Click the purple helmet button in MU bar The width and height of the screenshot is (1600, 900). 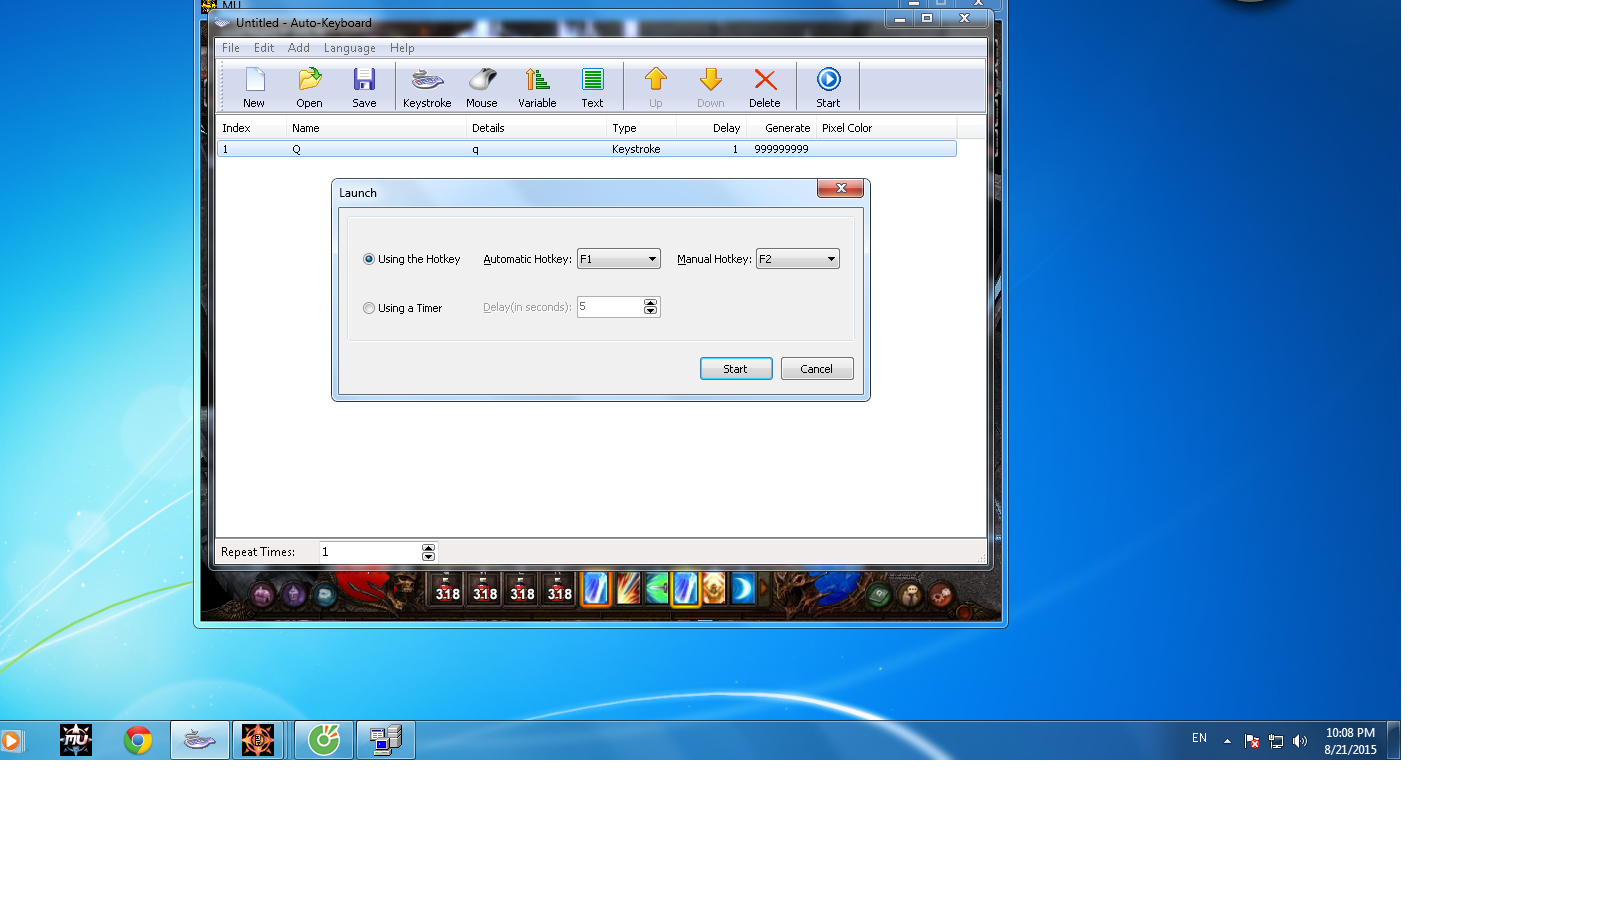(294, 595)
